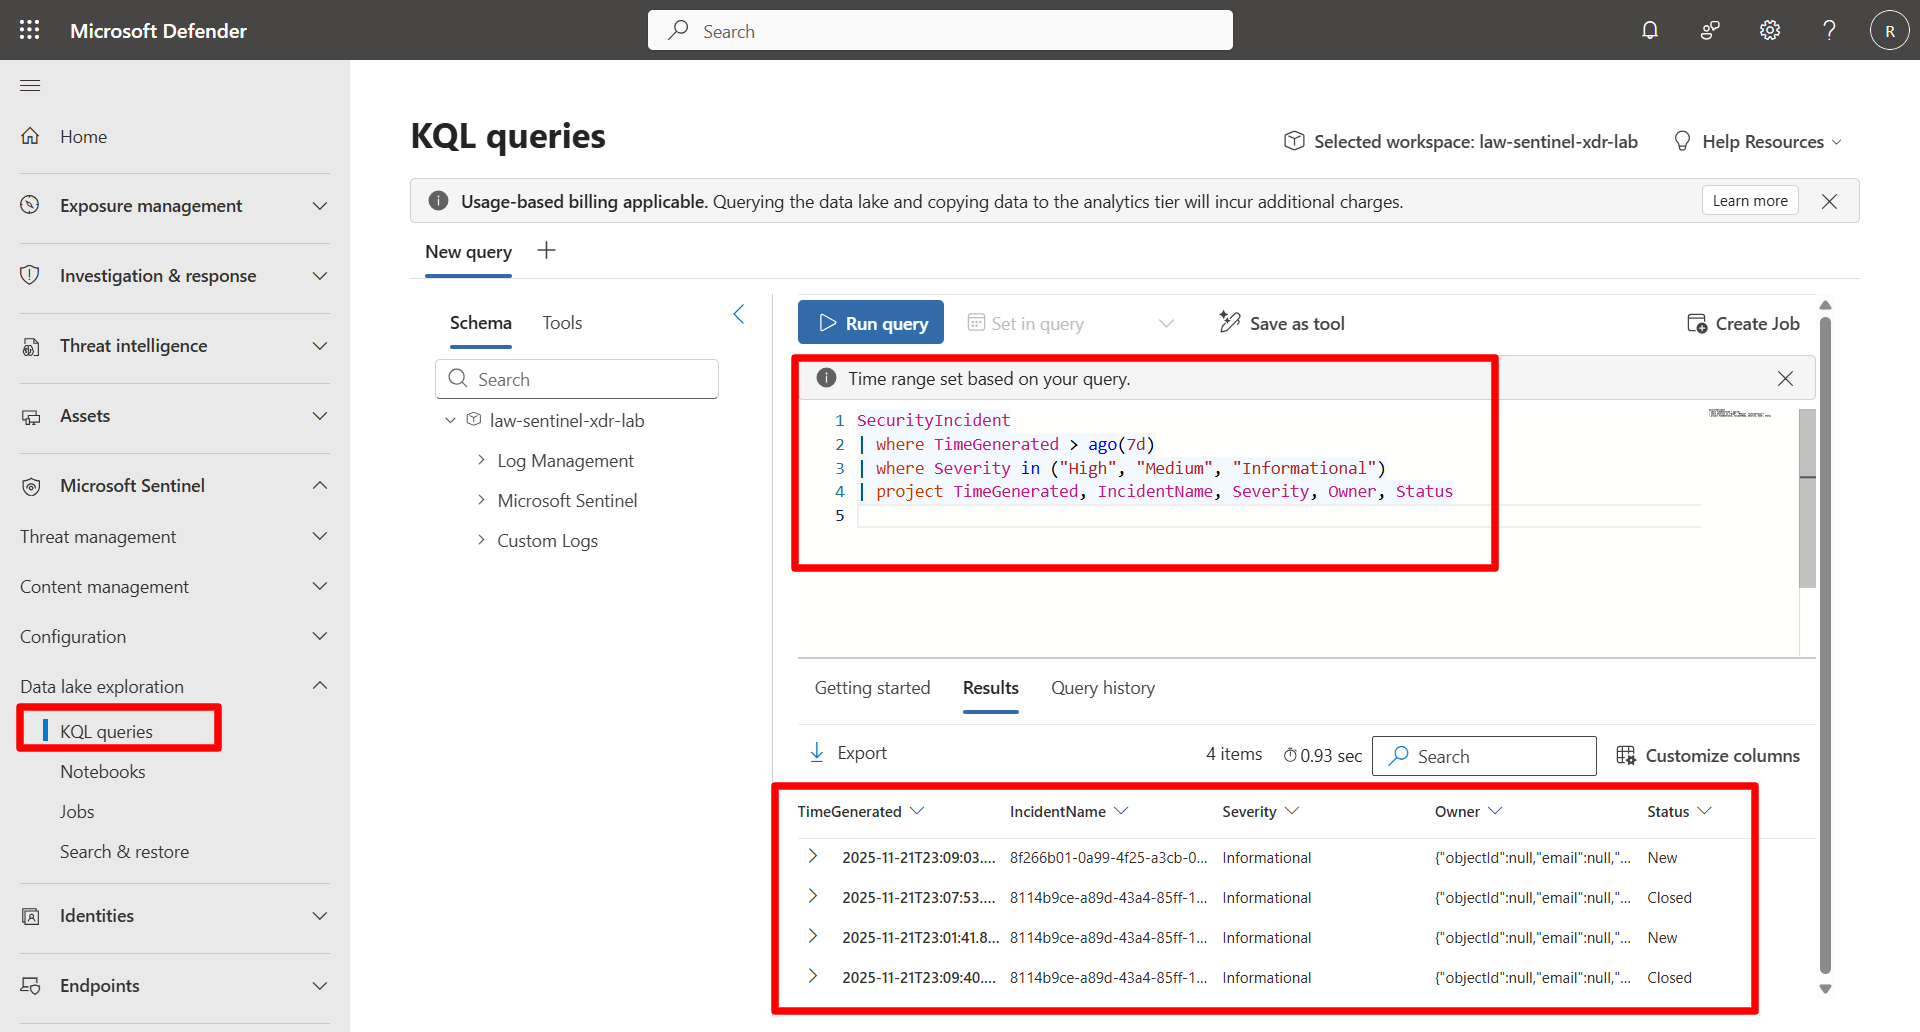The height and width of the screenshot is (1032, 1920).
Task: Open KQL queries page
Action: tap(106, 732)
